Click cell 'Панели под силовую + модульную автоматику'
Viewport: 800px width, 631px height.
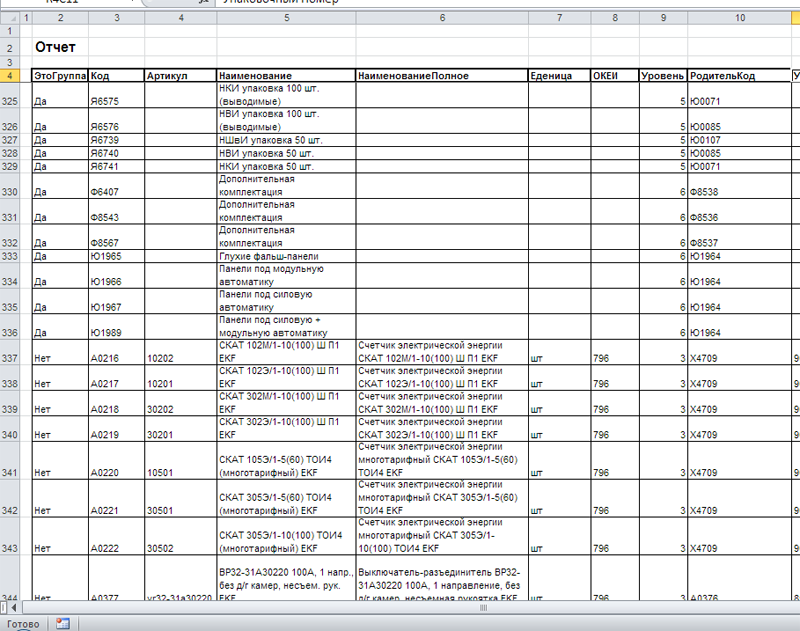click(x=286, y=326)
